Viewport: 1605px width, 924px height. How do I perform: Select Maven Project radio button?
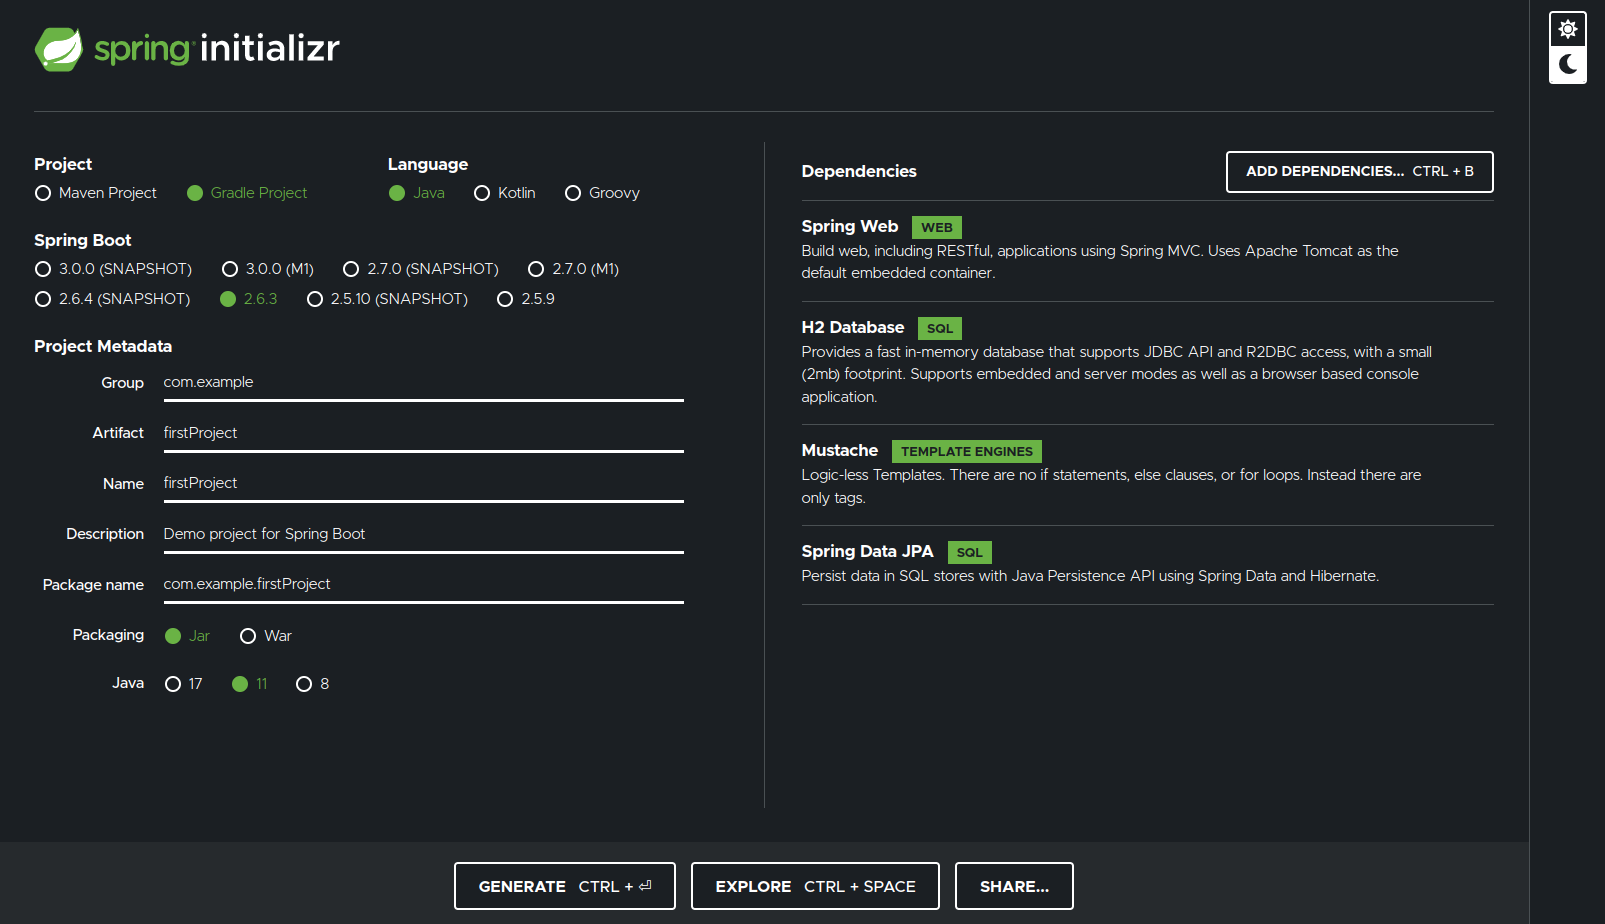click(96, 193)
